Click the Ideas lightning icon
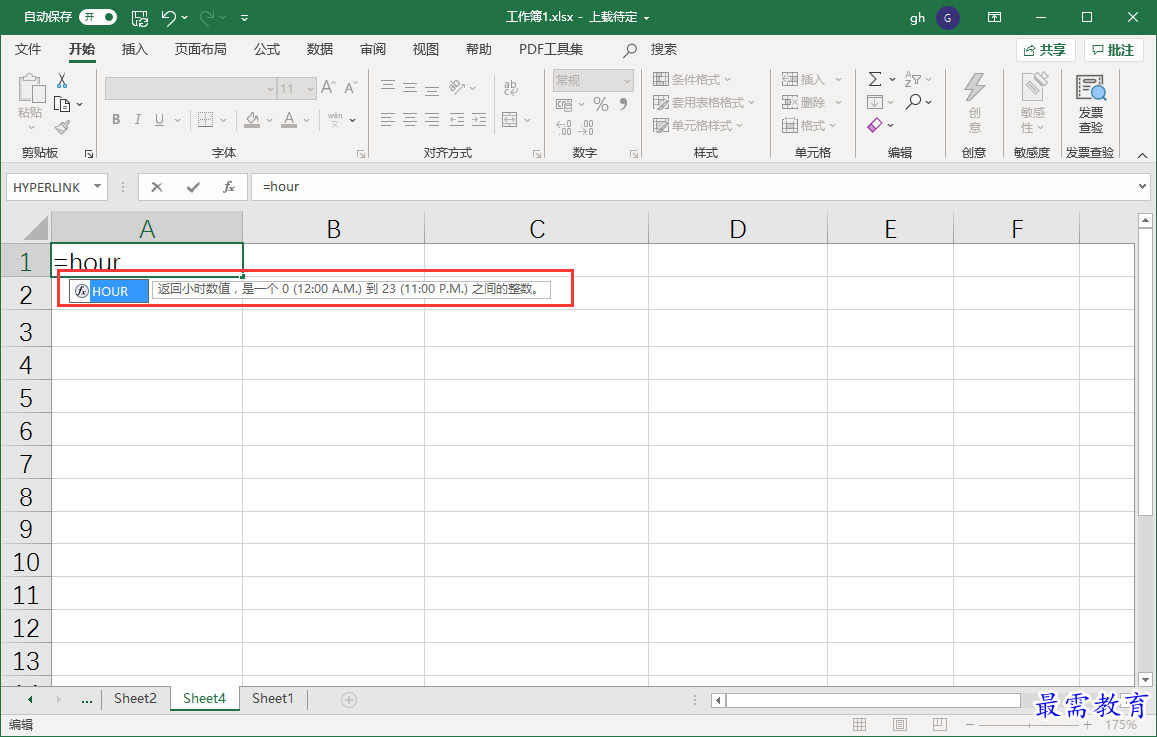The height and width of the screenshot is (737, 1157). tap(974, 87)
